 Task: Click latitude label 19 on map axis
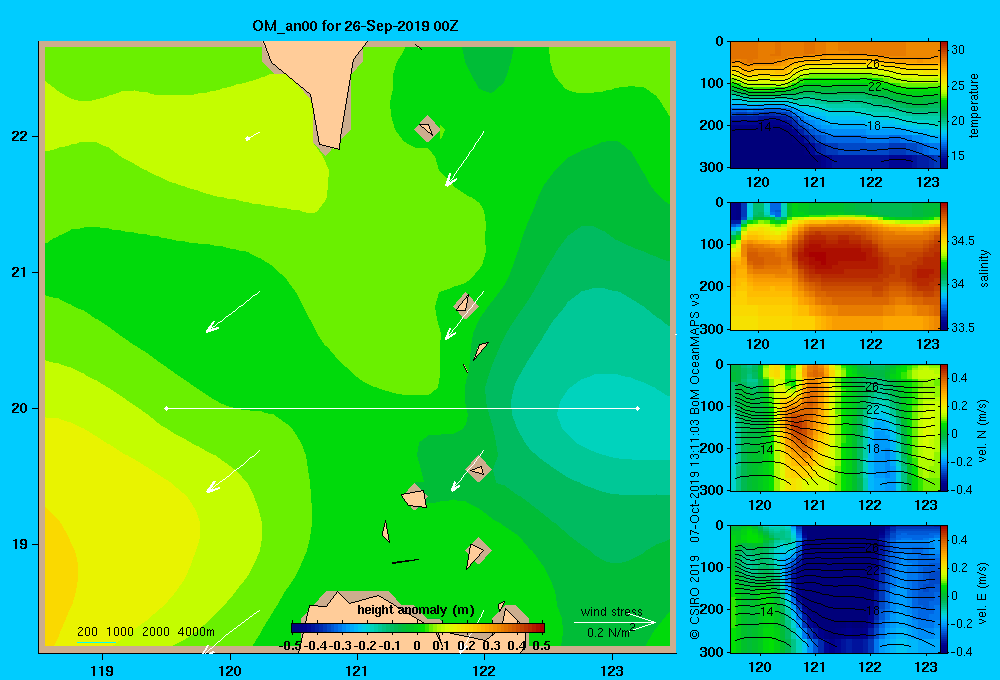tap(20, 544)
